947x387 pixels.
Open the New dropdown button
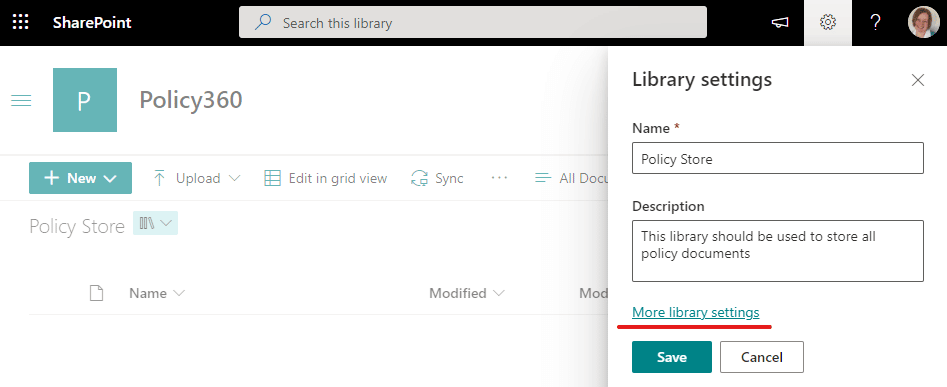click(x=80, y=178)
